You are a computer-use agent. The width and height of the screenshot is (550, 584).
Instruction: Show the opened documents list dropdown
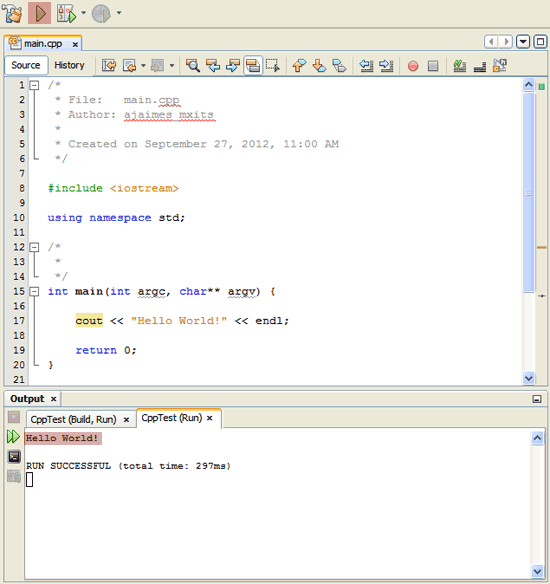523,41
